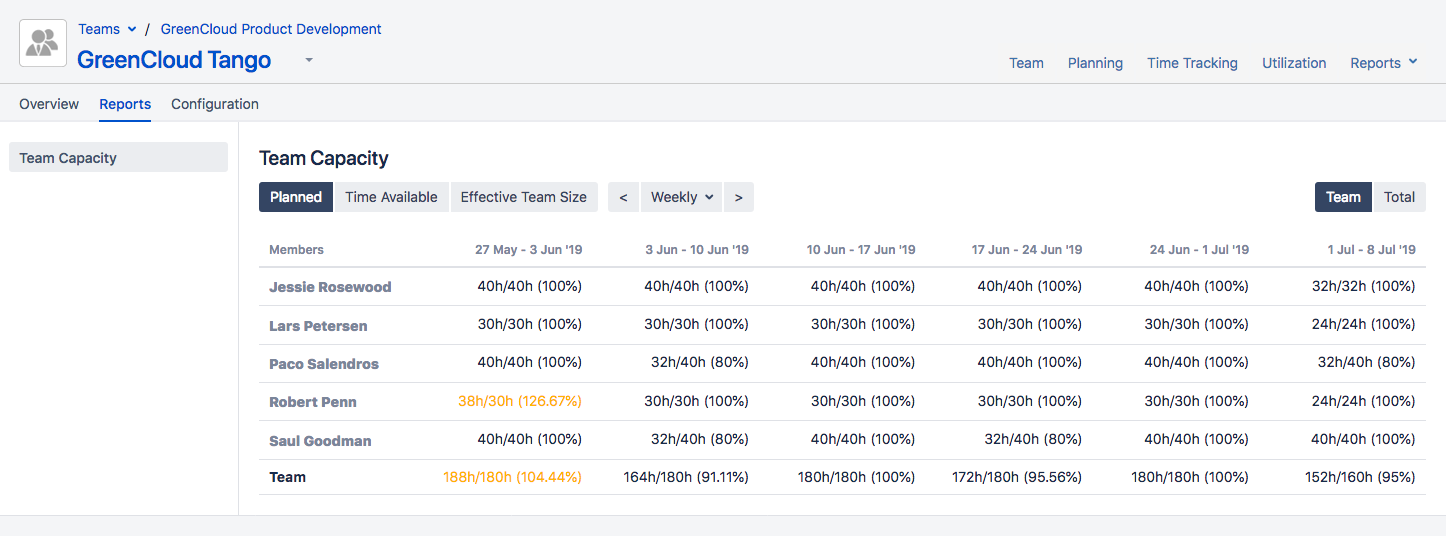Image resolution: width=1446 pixels, height=536 pixels.
Task: Switch to Time Available view
Action: tap(391, 197)
